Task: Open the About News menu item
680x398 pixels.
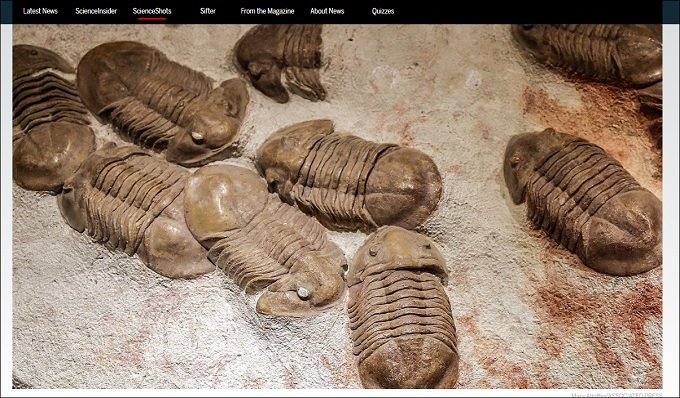Action: click(327, 11)
